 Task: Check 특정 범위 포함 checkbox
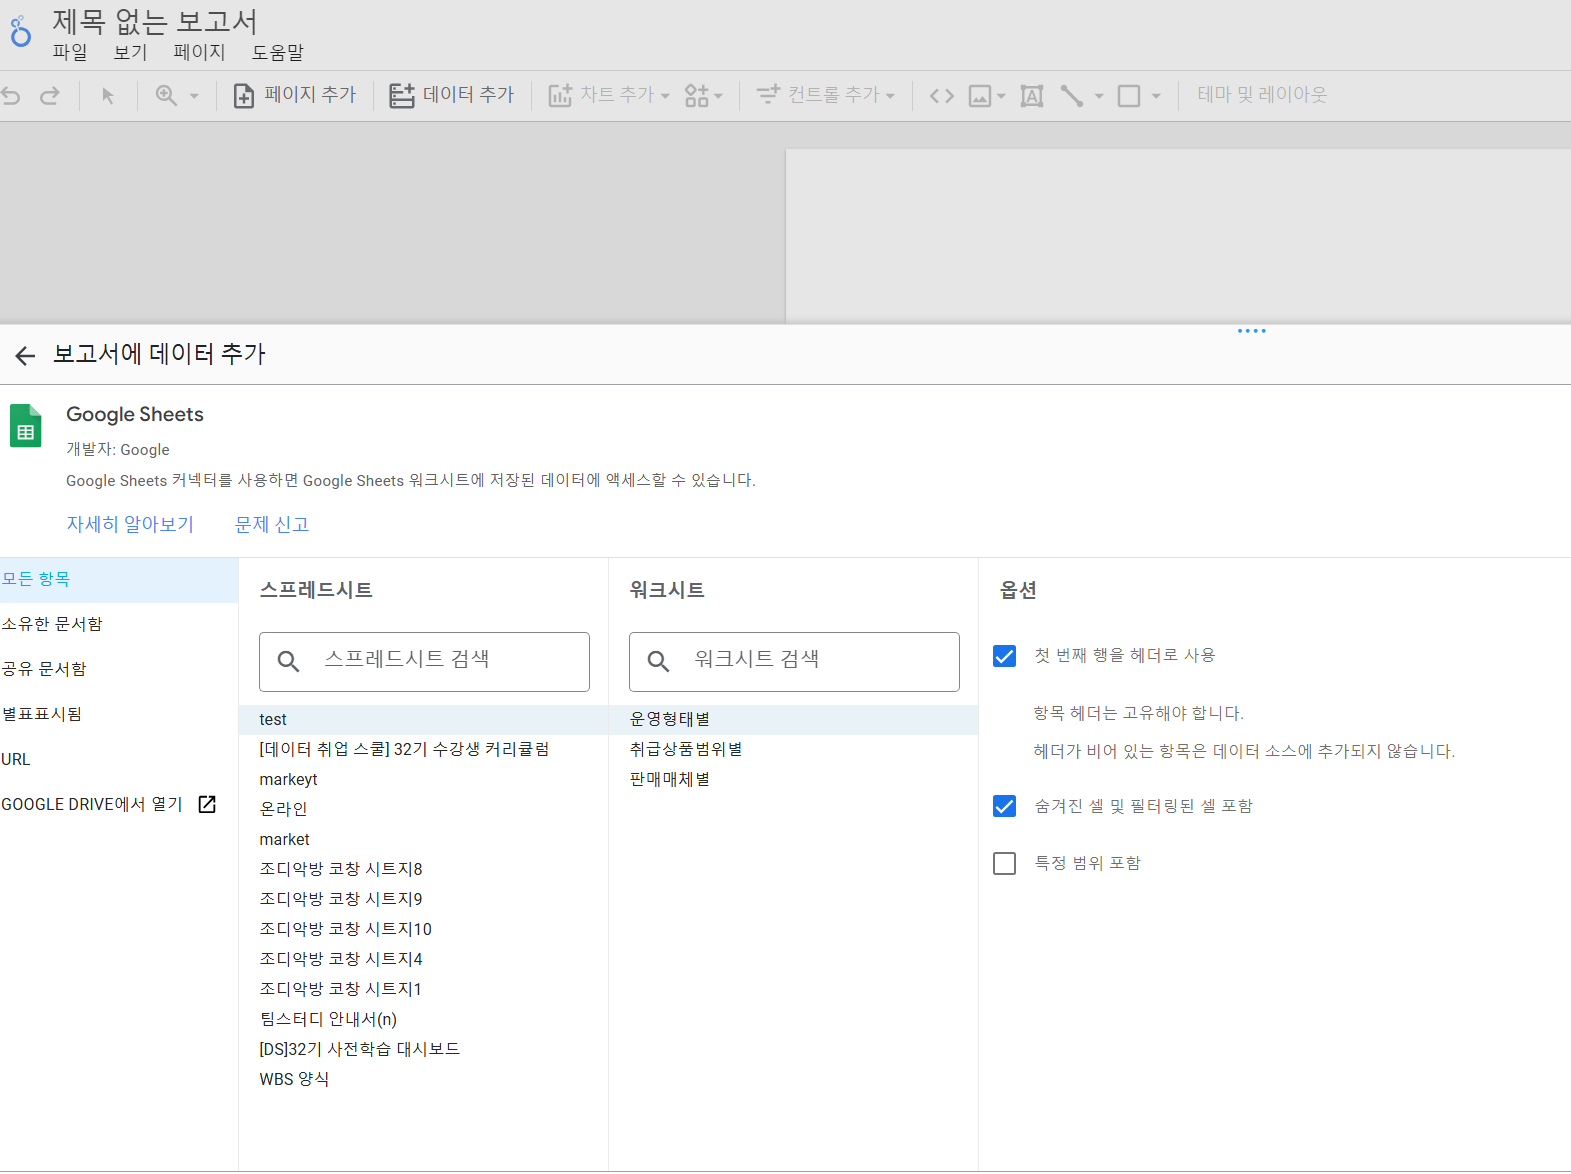tap(1005, 863)
